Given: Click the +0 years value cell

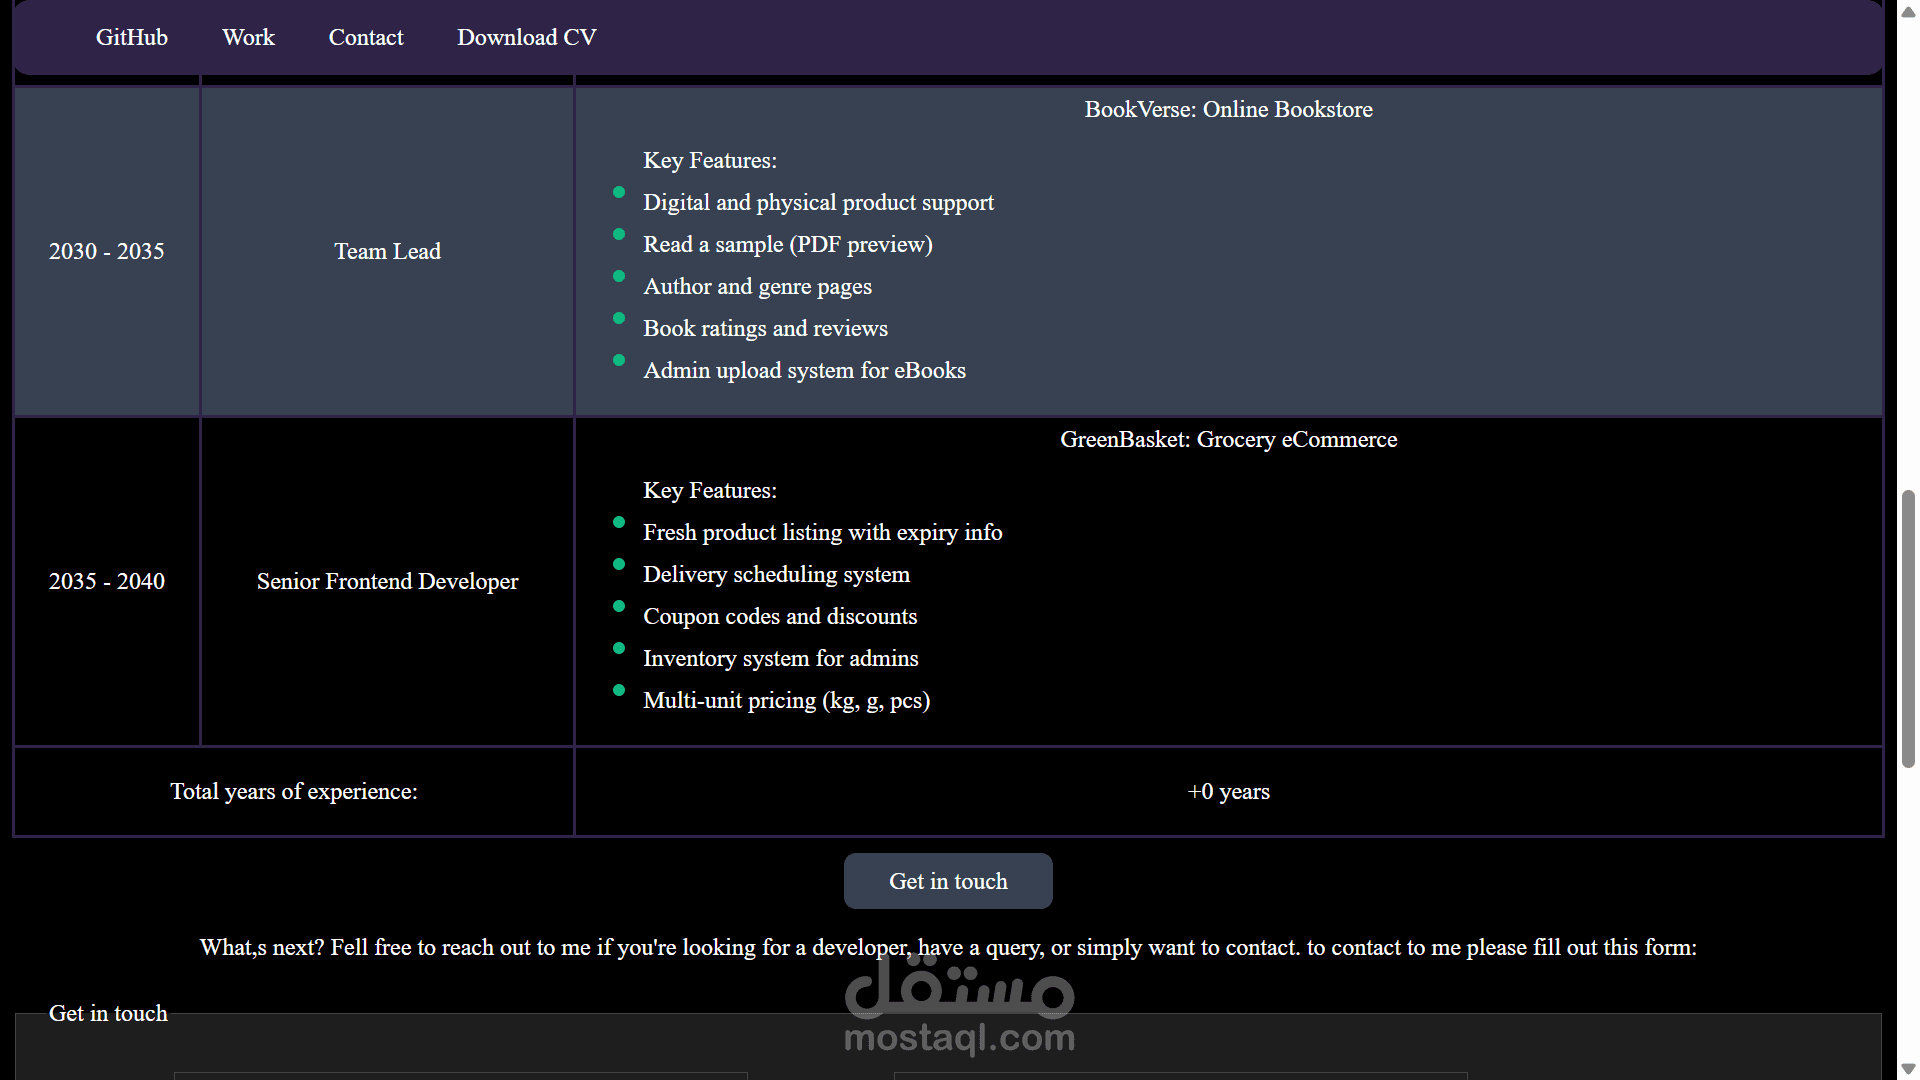Looking at the screenshot, I should (x=1228, y=791).
